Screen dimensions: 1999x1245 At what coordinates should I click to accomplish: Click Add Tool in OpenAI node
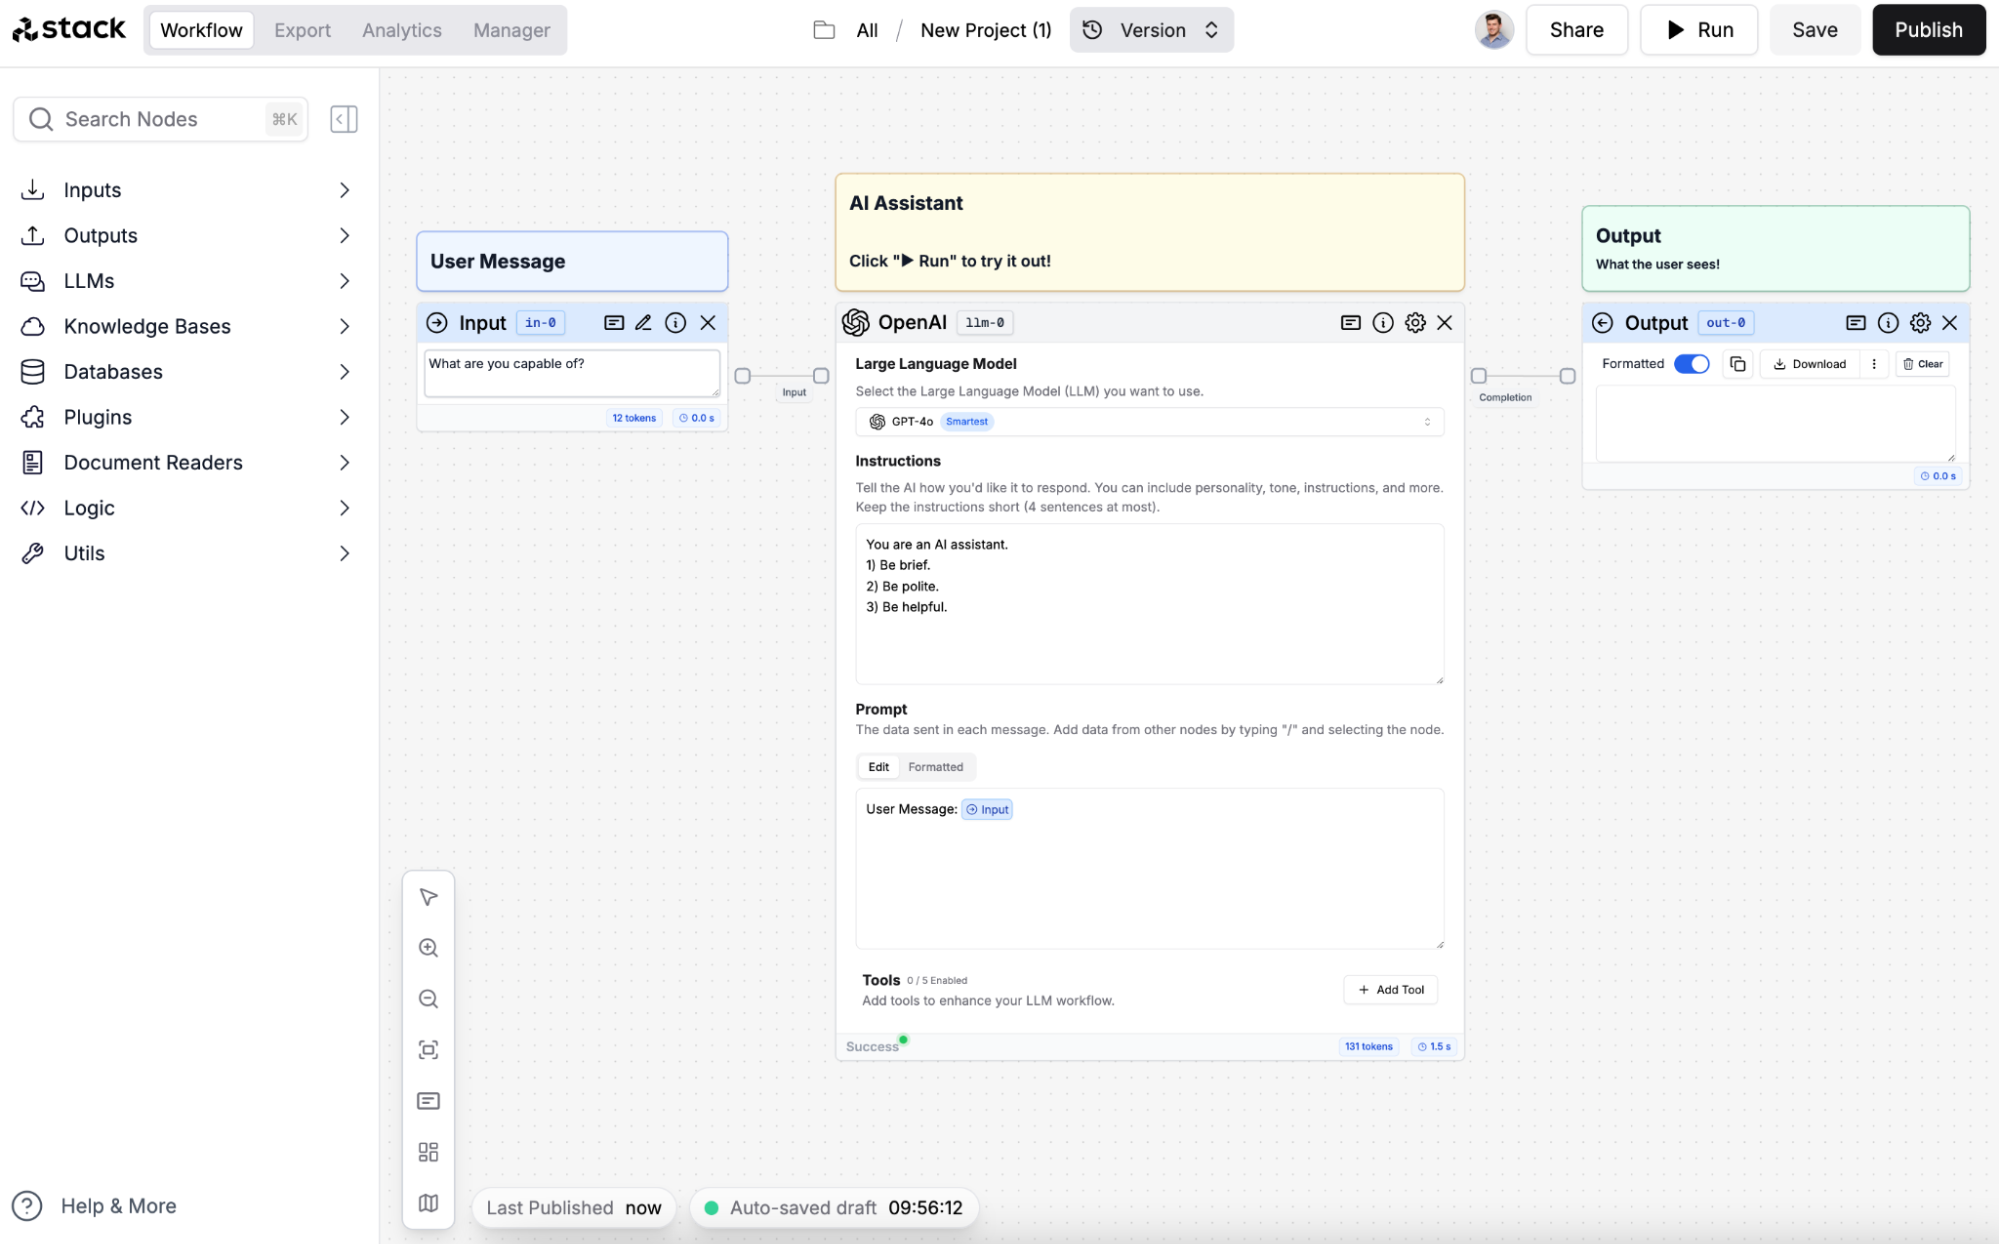pos(1391,988)
